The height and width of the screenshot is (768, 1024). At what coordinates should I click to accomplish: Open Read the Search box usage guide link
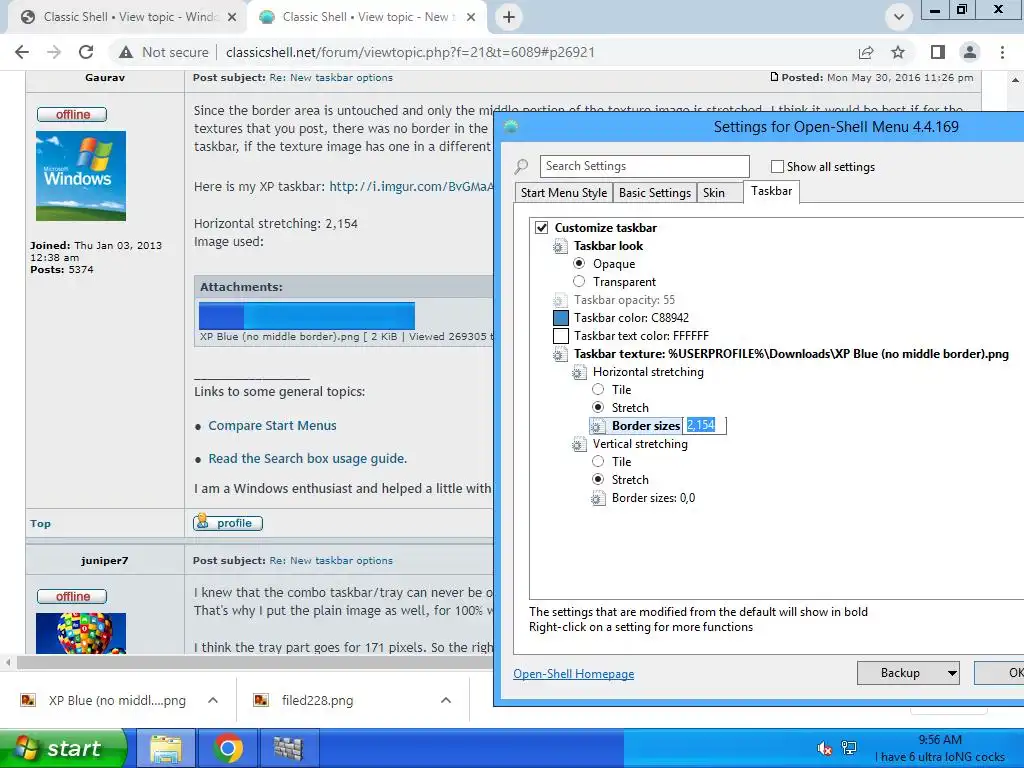(x=308, y=459)
